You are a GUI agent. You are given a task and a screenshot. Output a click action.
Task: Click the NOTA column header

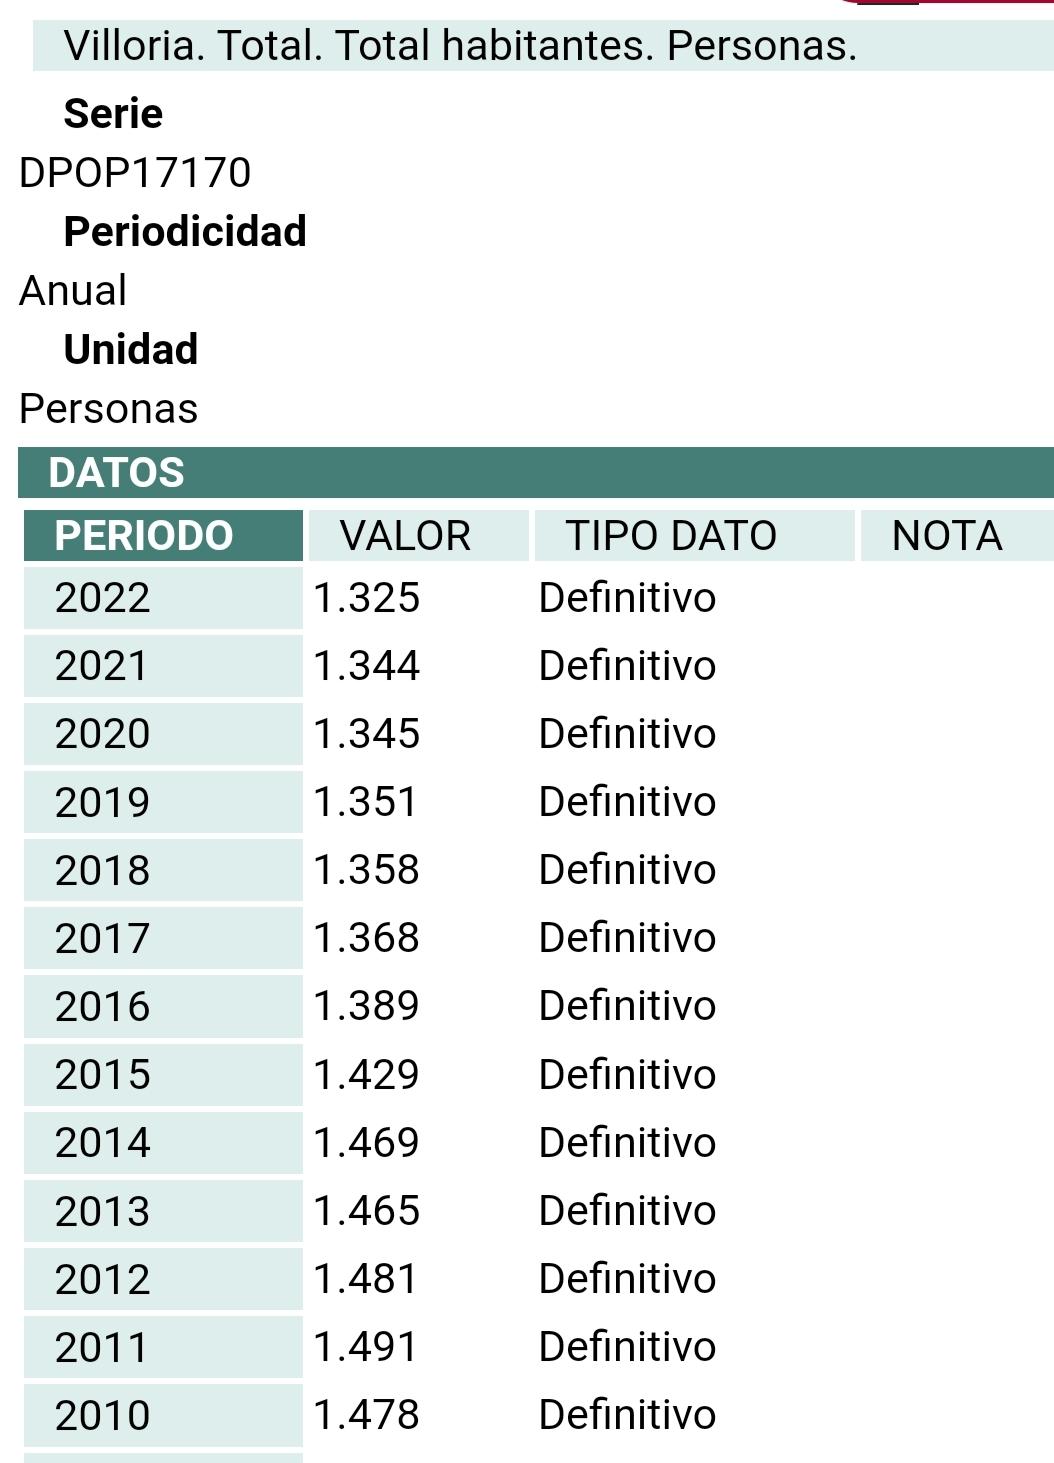tap(957, 536)
